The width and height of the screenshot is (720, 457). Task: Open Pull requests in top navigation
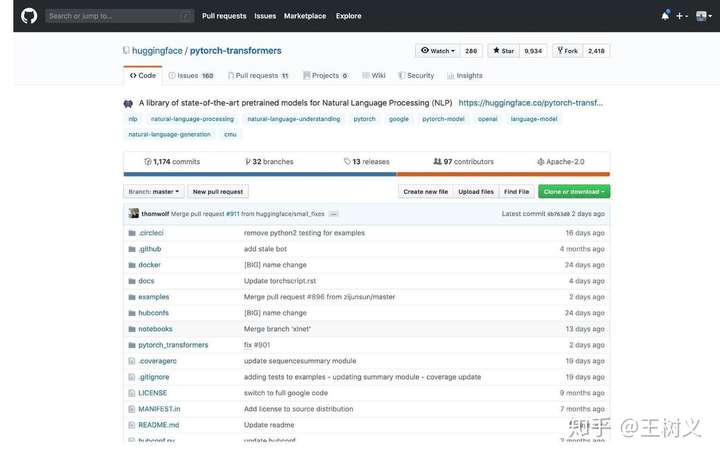point(224,16)
